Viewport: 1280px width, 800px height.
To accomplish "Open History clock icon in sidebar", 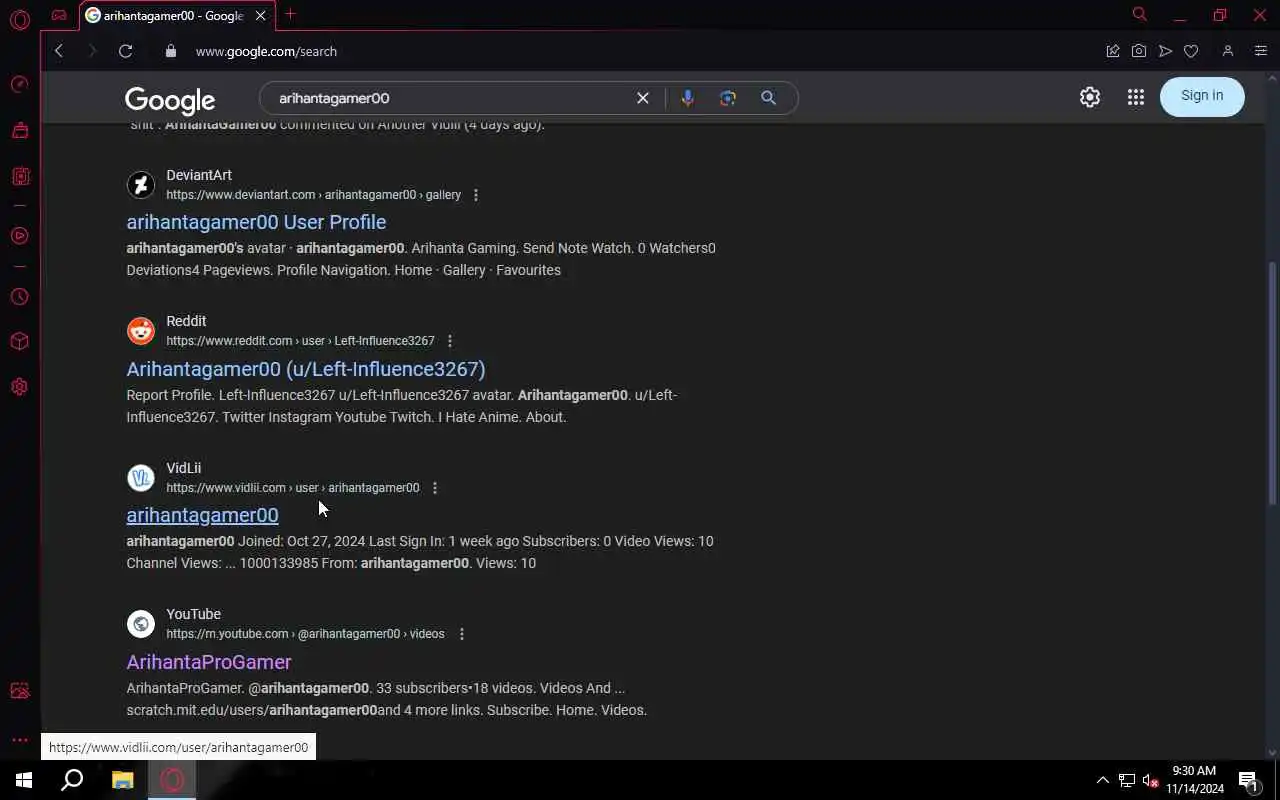I will pos(19,297).
